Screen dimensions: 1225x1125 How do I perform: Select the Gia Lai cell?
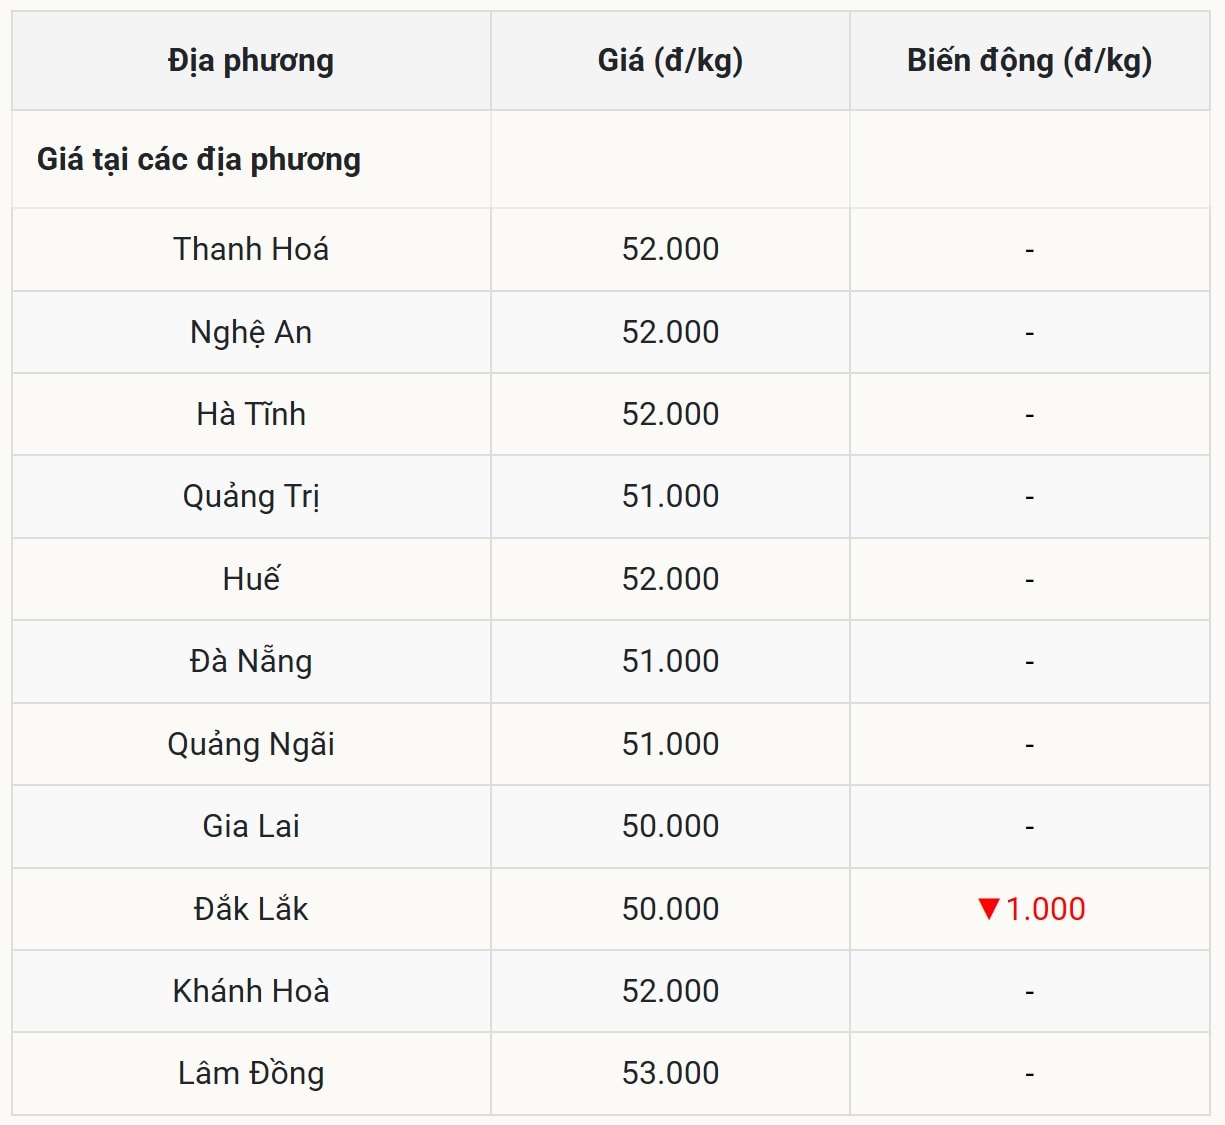251,826
